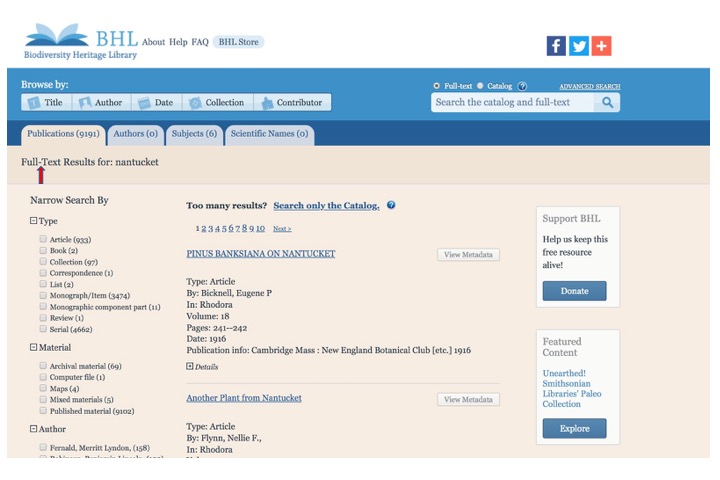
Task: Collapse the Type filter section
Action: point(34,220)
